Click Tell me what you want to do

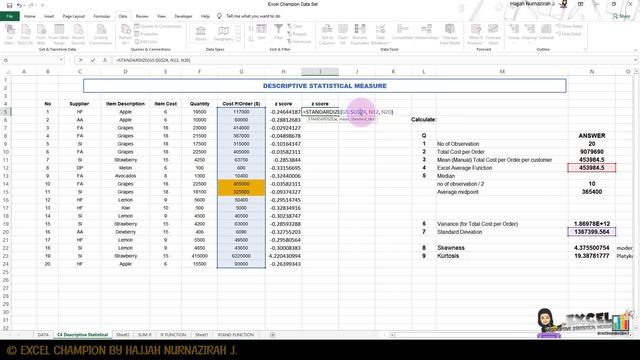[253, 16]
